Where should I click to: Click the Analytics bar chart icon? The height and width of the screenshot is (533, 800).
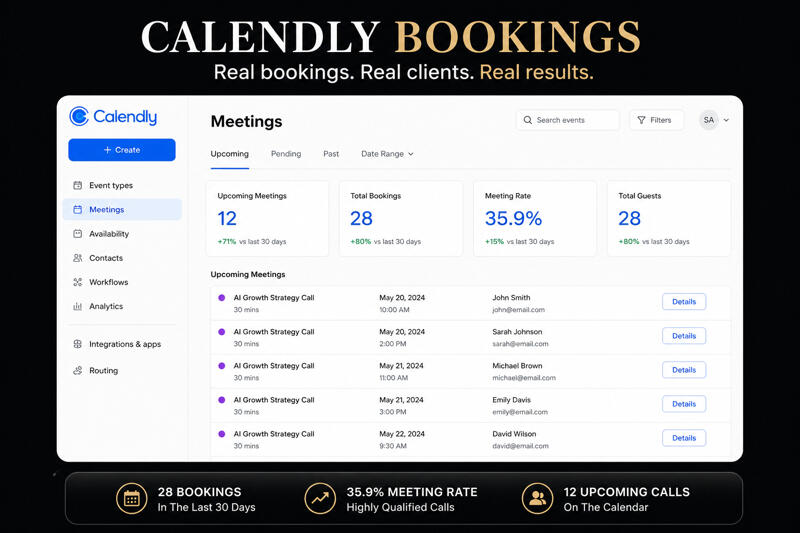tap(78, 306)
